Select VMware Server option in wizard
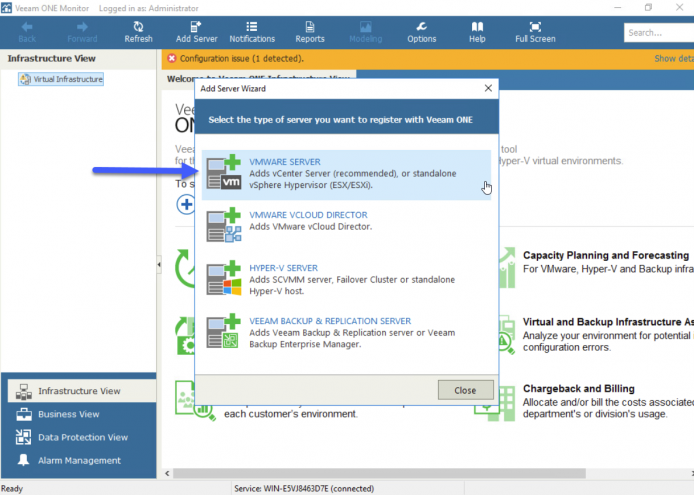This screenshot has width=694, height=495. click(347, 175)
